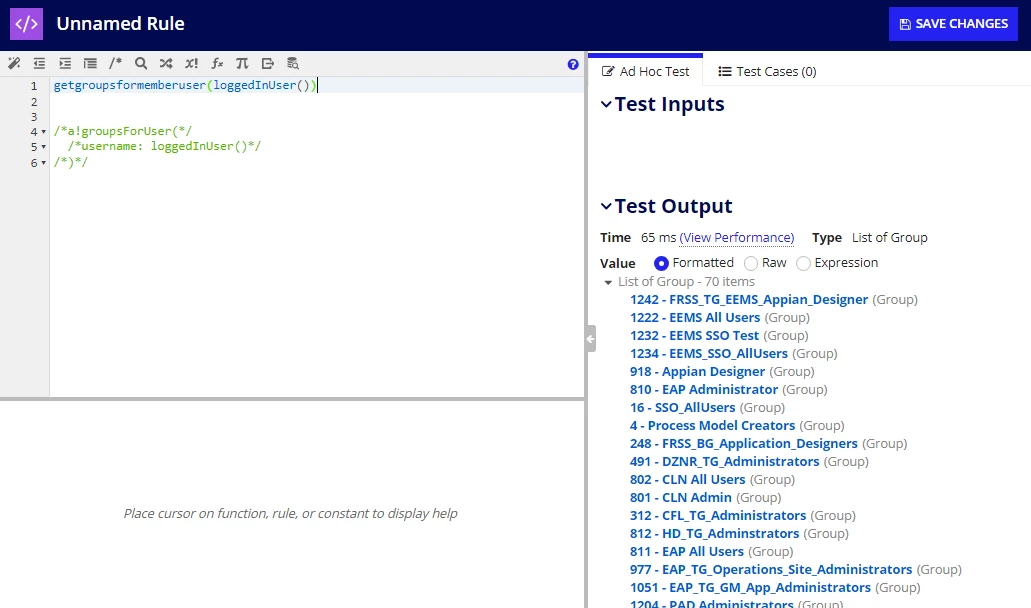Toggle comment with the /* icon

point(115,64)
